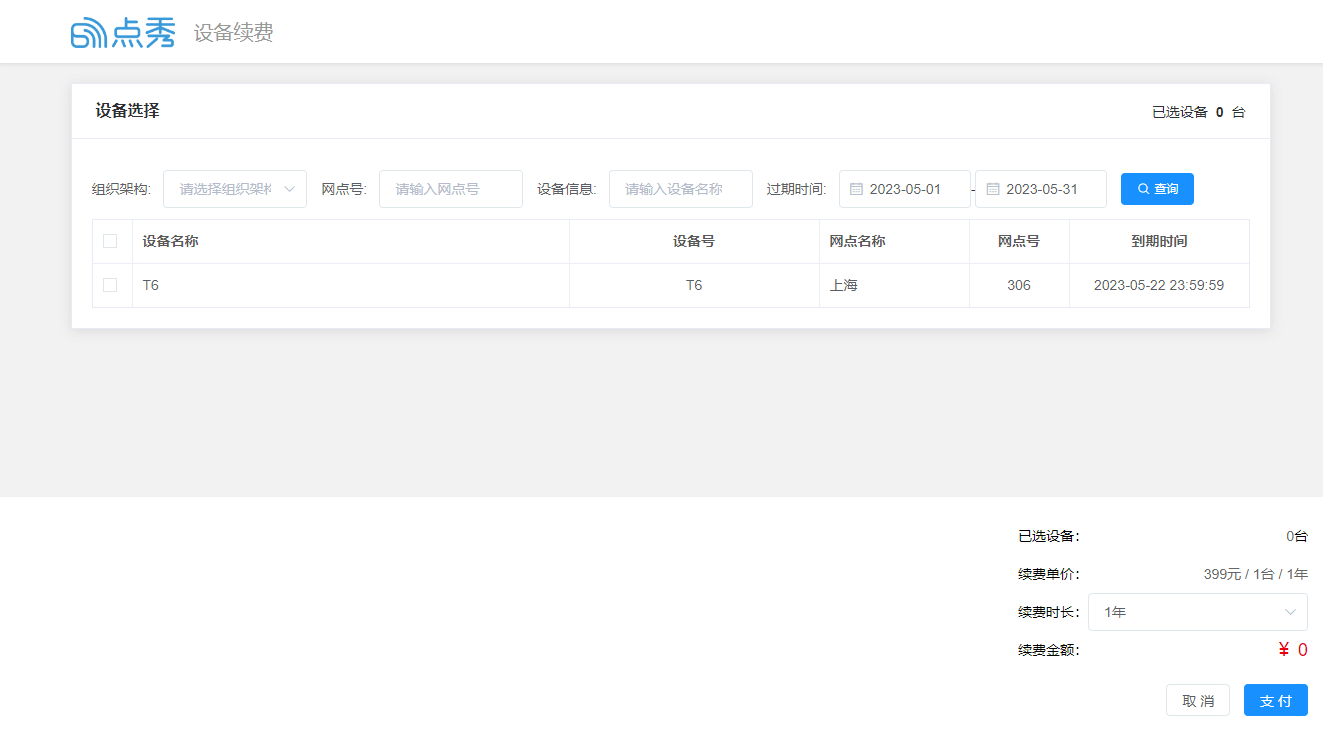The height and width of the screenshot is (731, 1323).
Task: Click the 到期时间 column header
Action: pos(1159,241)
